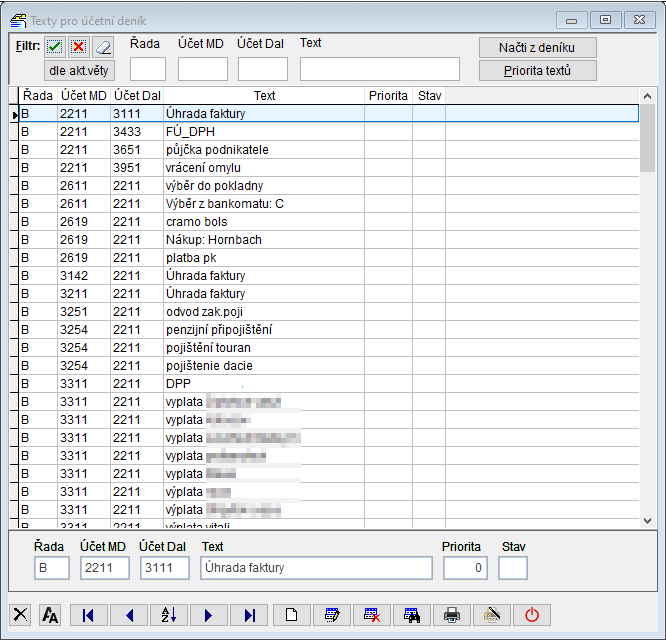Select the row 'výběr do pokladny'
Screen dimensions: 666x640
(x=329, y=186)
